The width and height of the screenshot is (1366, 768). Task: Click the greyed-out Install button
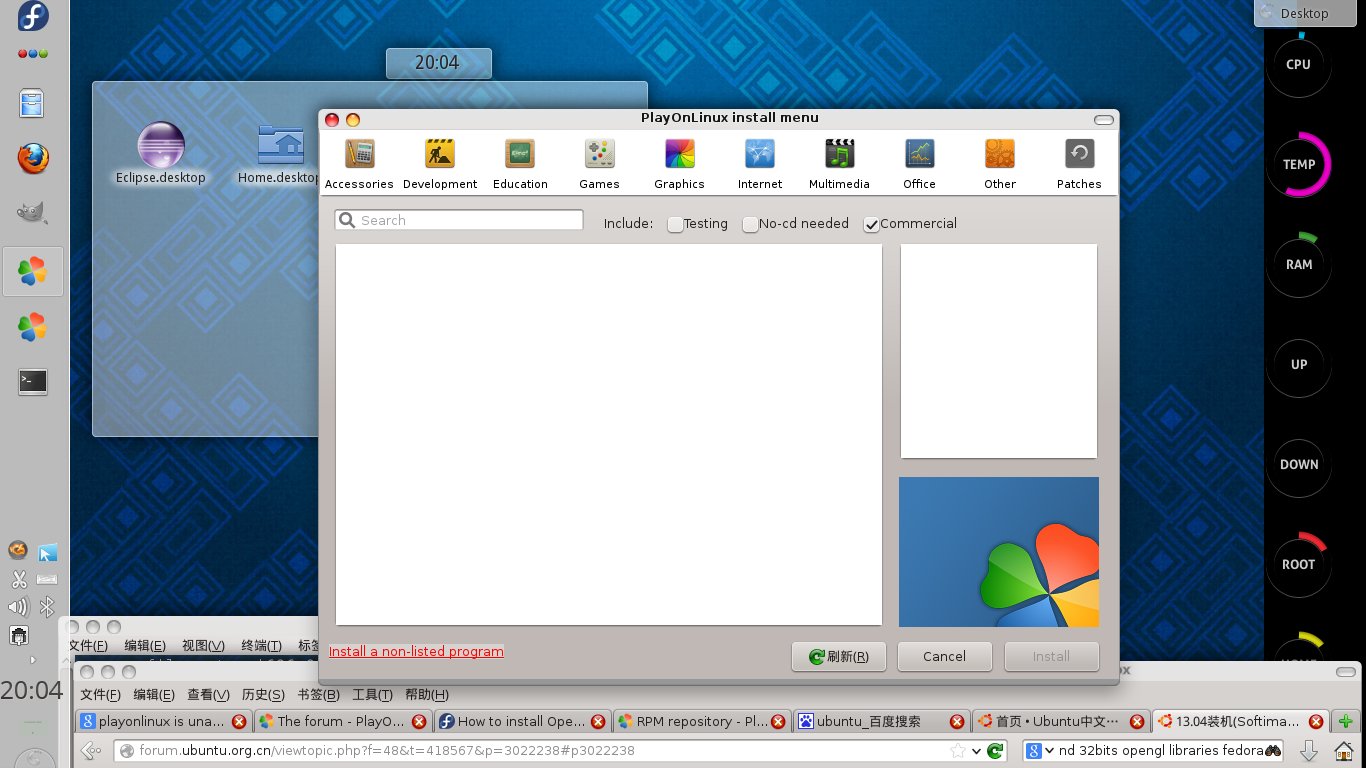pos(1051,656)
